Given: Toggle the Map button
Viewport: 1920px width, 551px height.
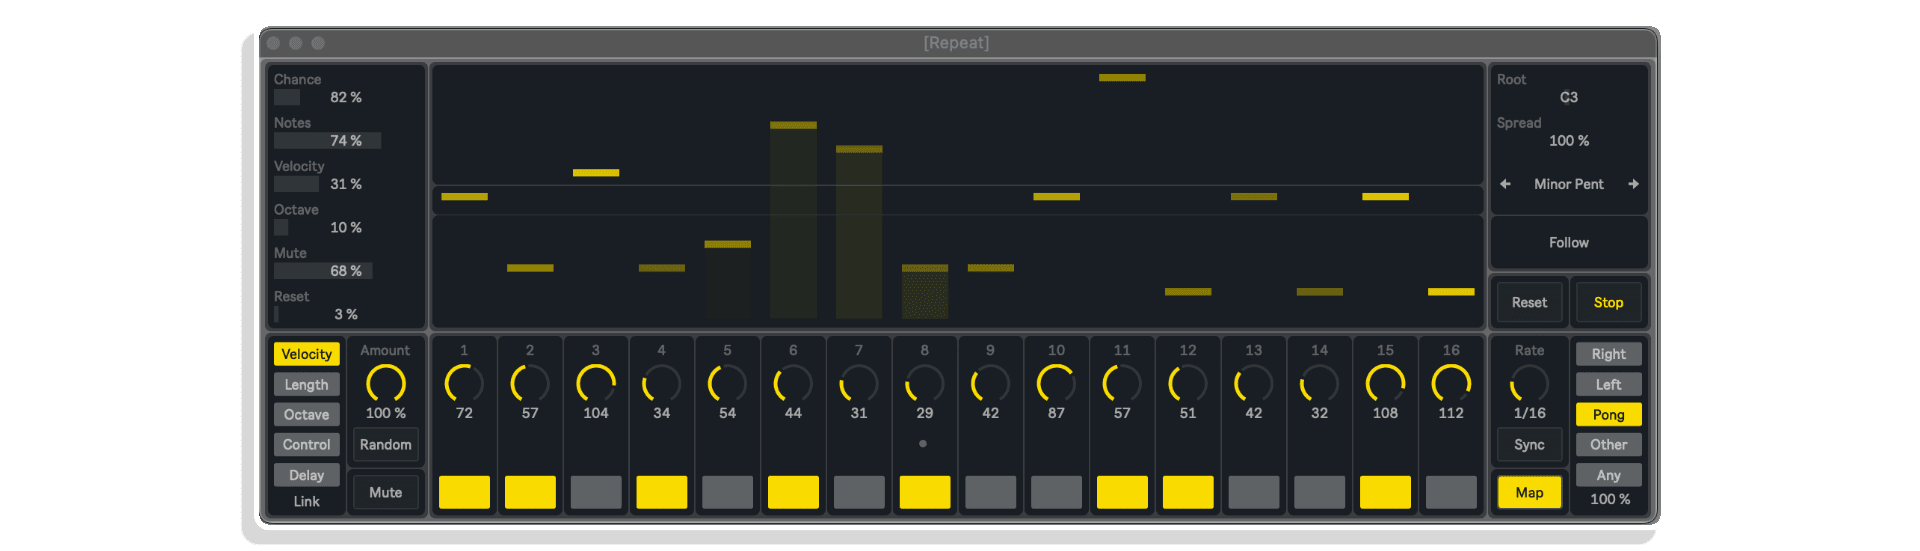Looking at the screenshot, I should [x=1529, y=492].
